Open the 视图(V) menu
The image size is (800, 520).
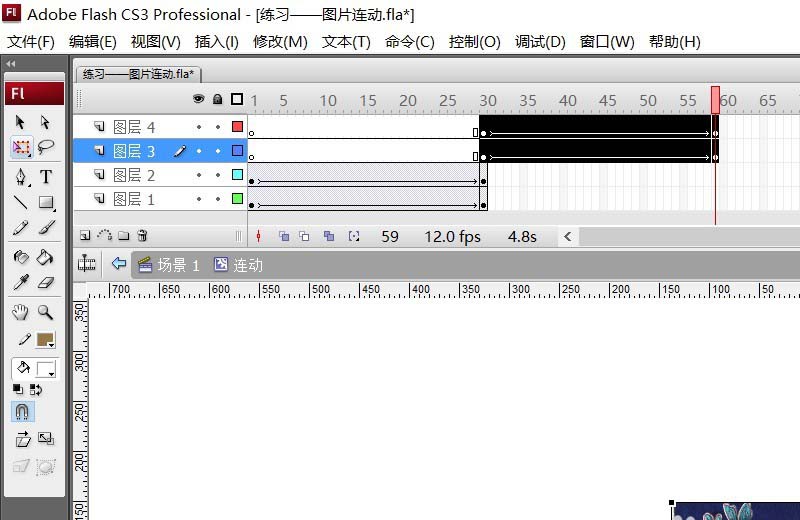click(x=156, y=42)
